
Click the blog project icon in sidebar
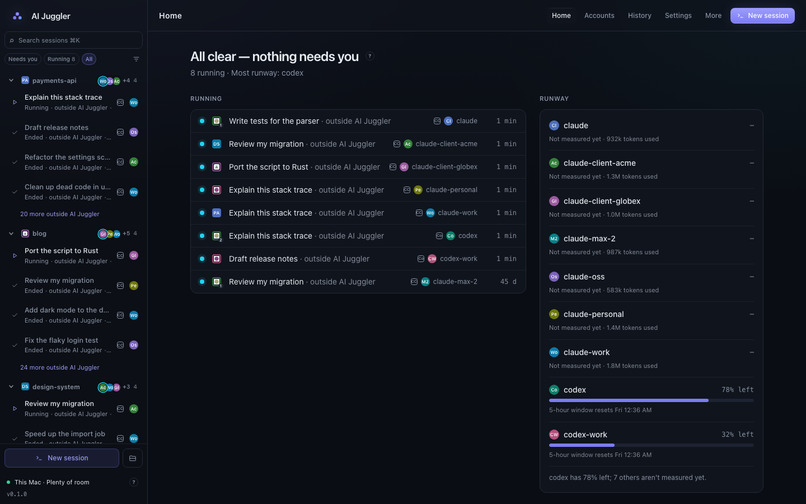(x=25, y=233)
